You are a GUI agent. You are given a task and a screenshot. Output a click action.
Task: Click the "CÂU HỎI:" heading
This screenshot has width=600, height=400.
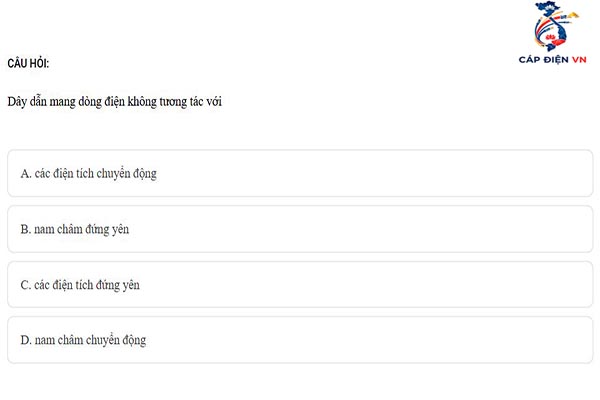tap(28, 64)
